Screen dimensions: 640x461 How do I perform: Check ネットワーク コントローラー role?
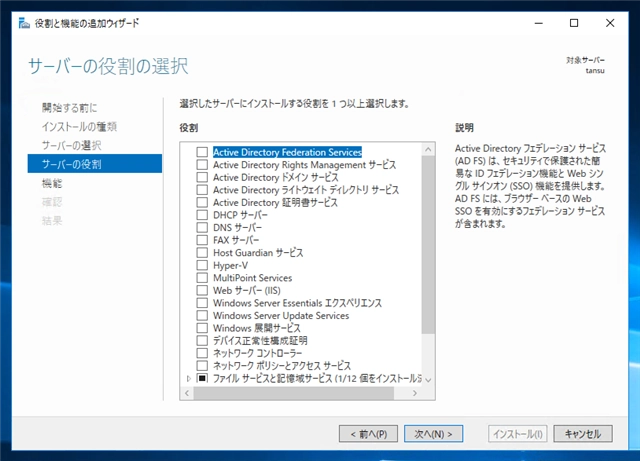click(x=202, y=353)
